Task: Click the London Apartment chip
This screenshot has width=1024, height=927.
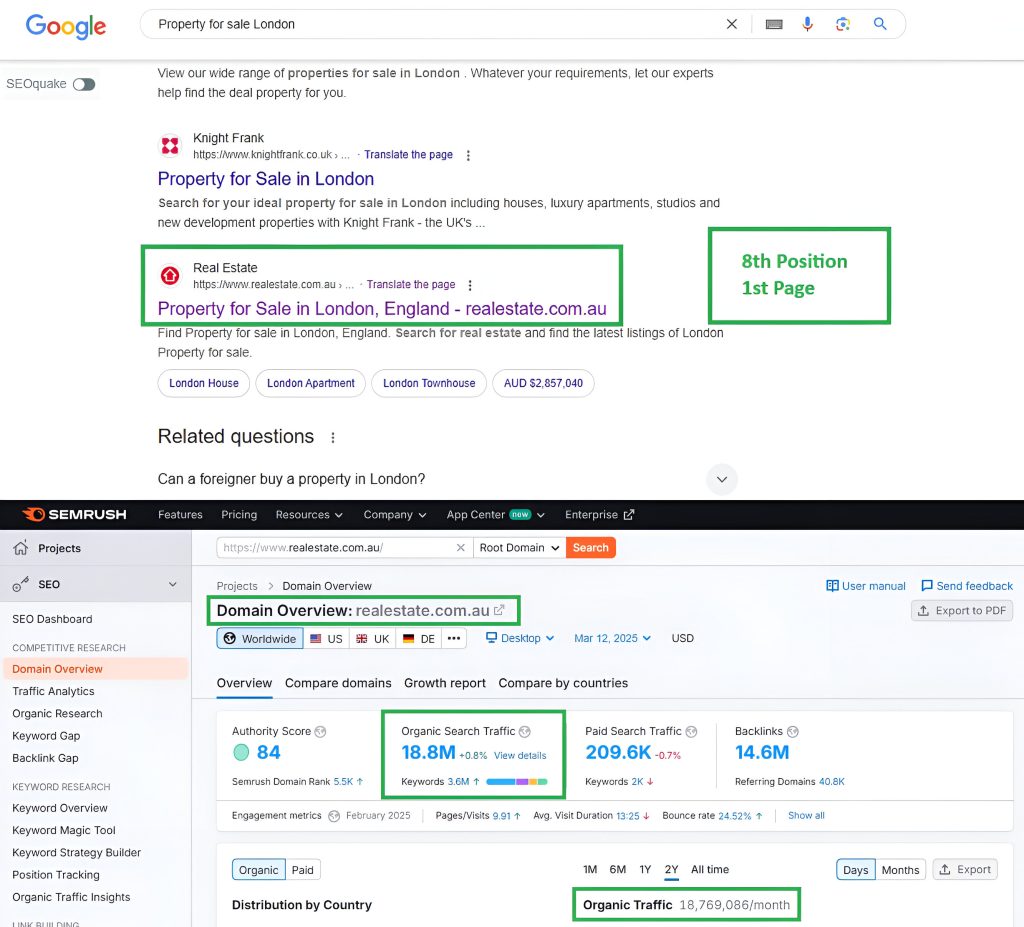Action: (310, 383)
